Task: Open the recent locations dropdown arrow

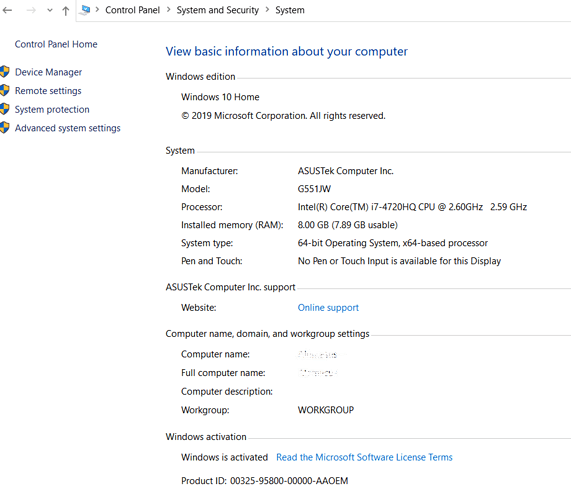Action: [50, 11]
